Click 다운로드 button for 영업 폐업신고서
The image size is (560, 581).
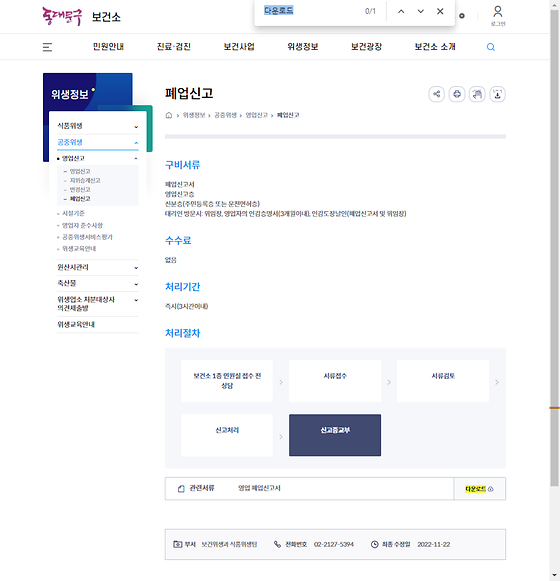tap(480, 489)
